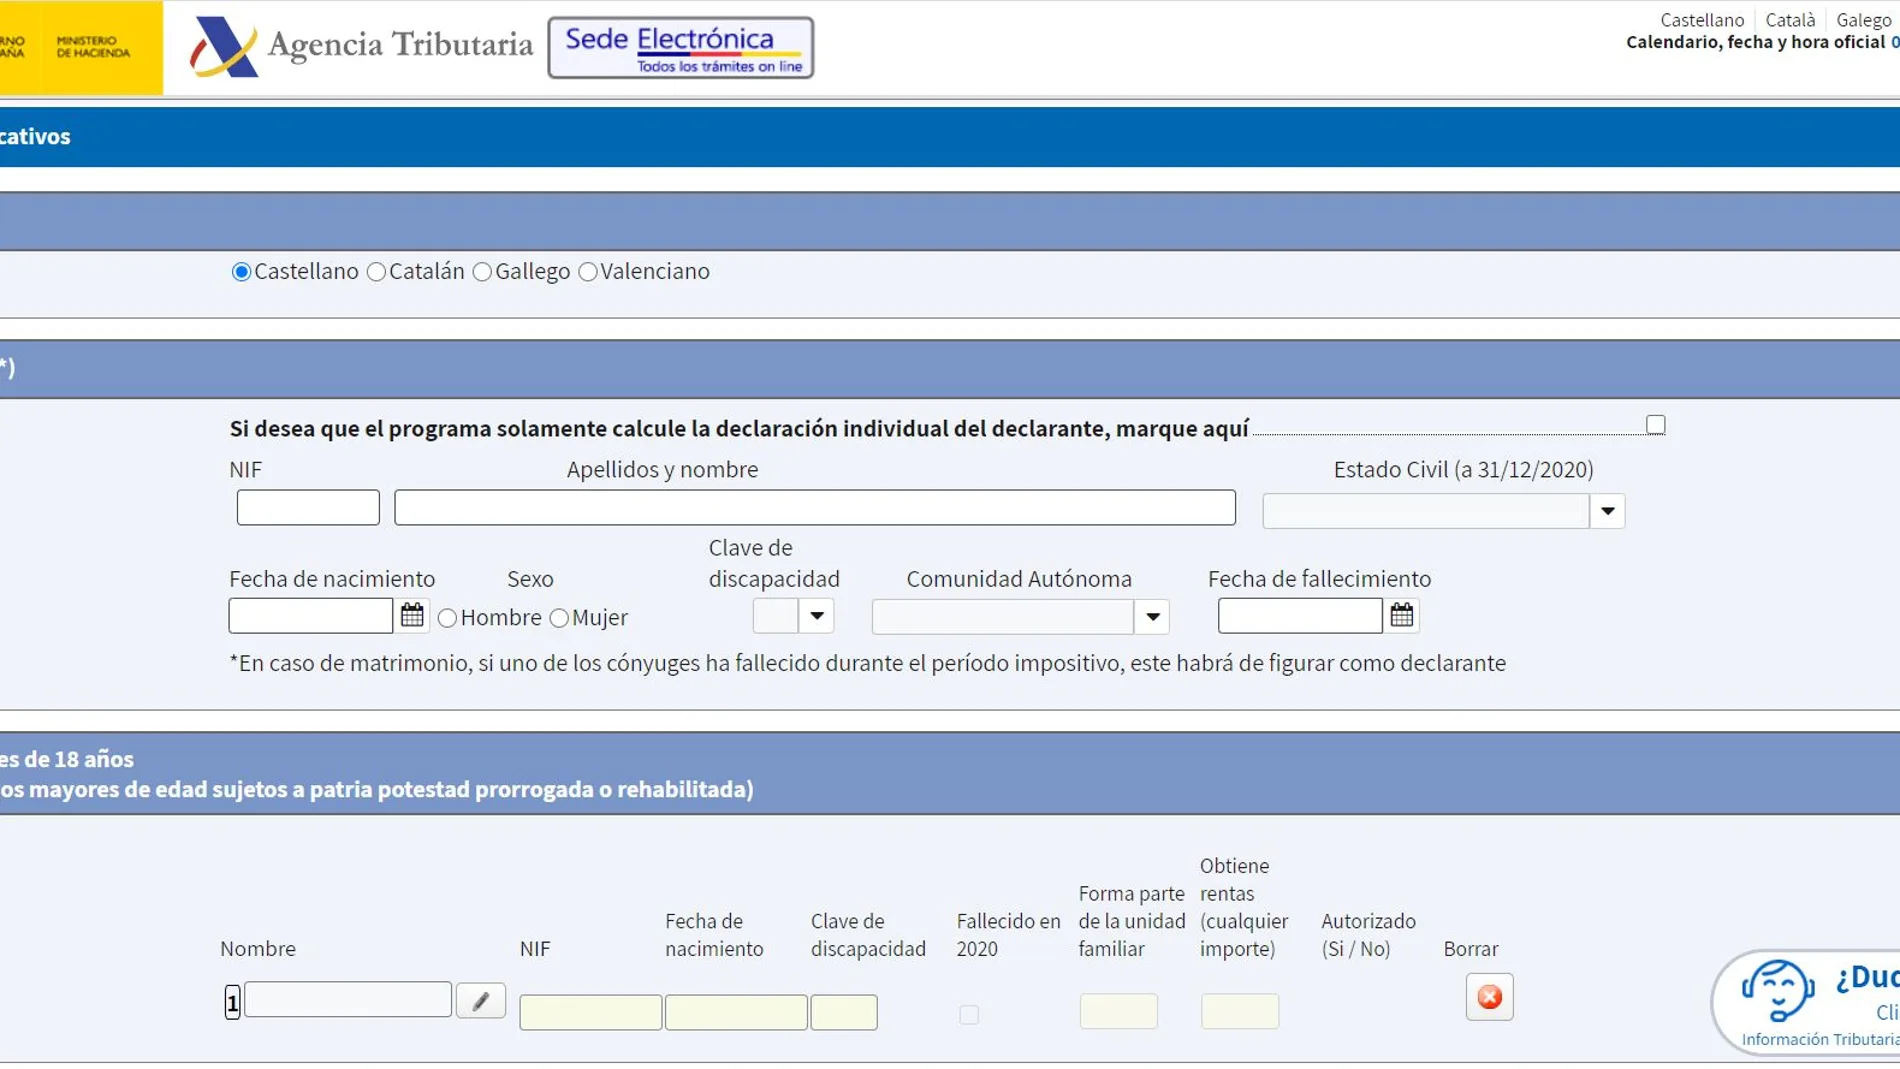Screen dimensions: 1900x1069
Task: Open the Estado Civil dropdown
Action: (x=1607, y=510)
